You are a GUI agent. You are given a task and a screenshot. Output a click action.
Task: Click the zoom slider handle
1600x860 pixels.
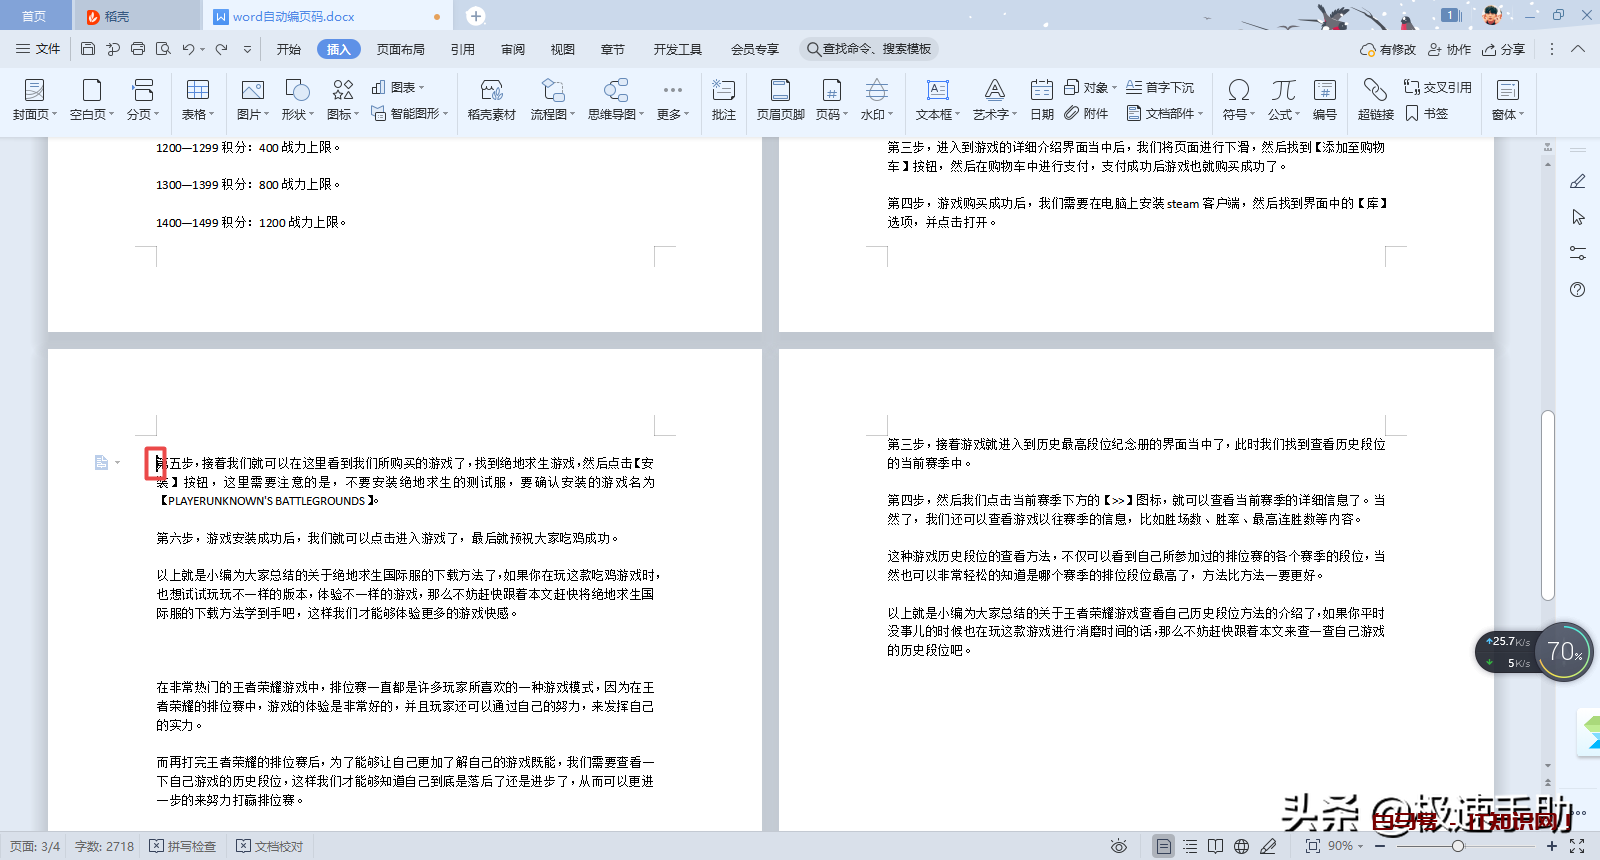(x=1458, y=846)
